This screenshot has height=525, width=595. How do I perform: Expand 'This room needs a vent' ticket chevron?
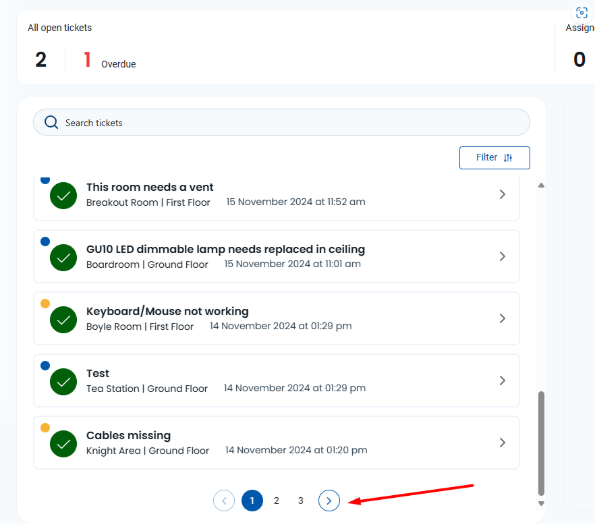[x=502, y=194]
